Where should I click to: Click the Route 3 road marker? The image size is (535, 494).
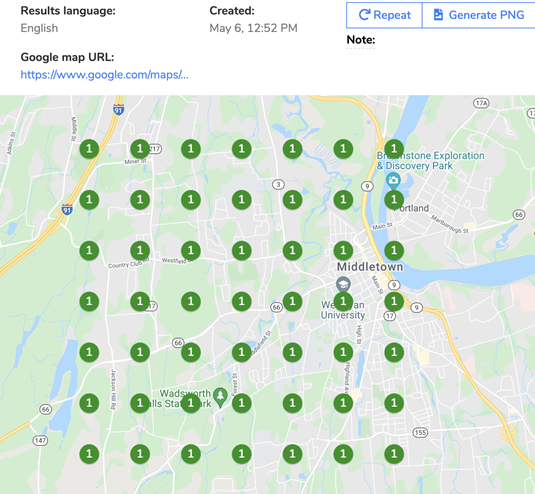(x=278, y=185)
